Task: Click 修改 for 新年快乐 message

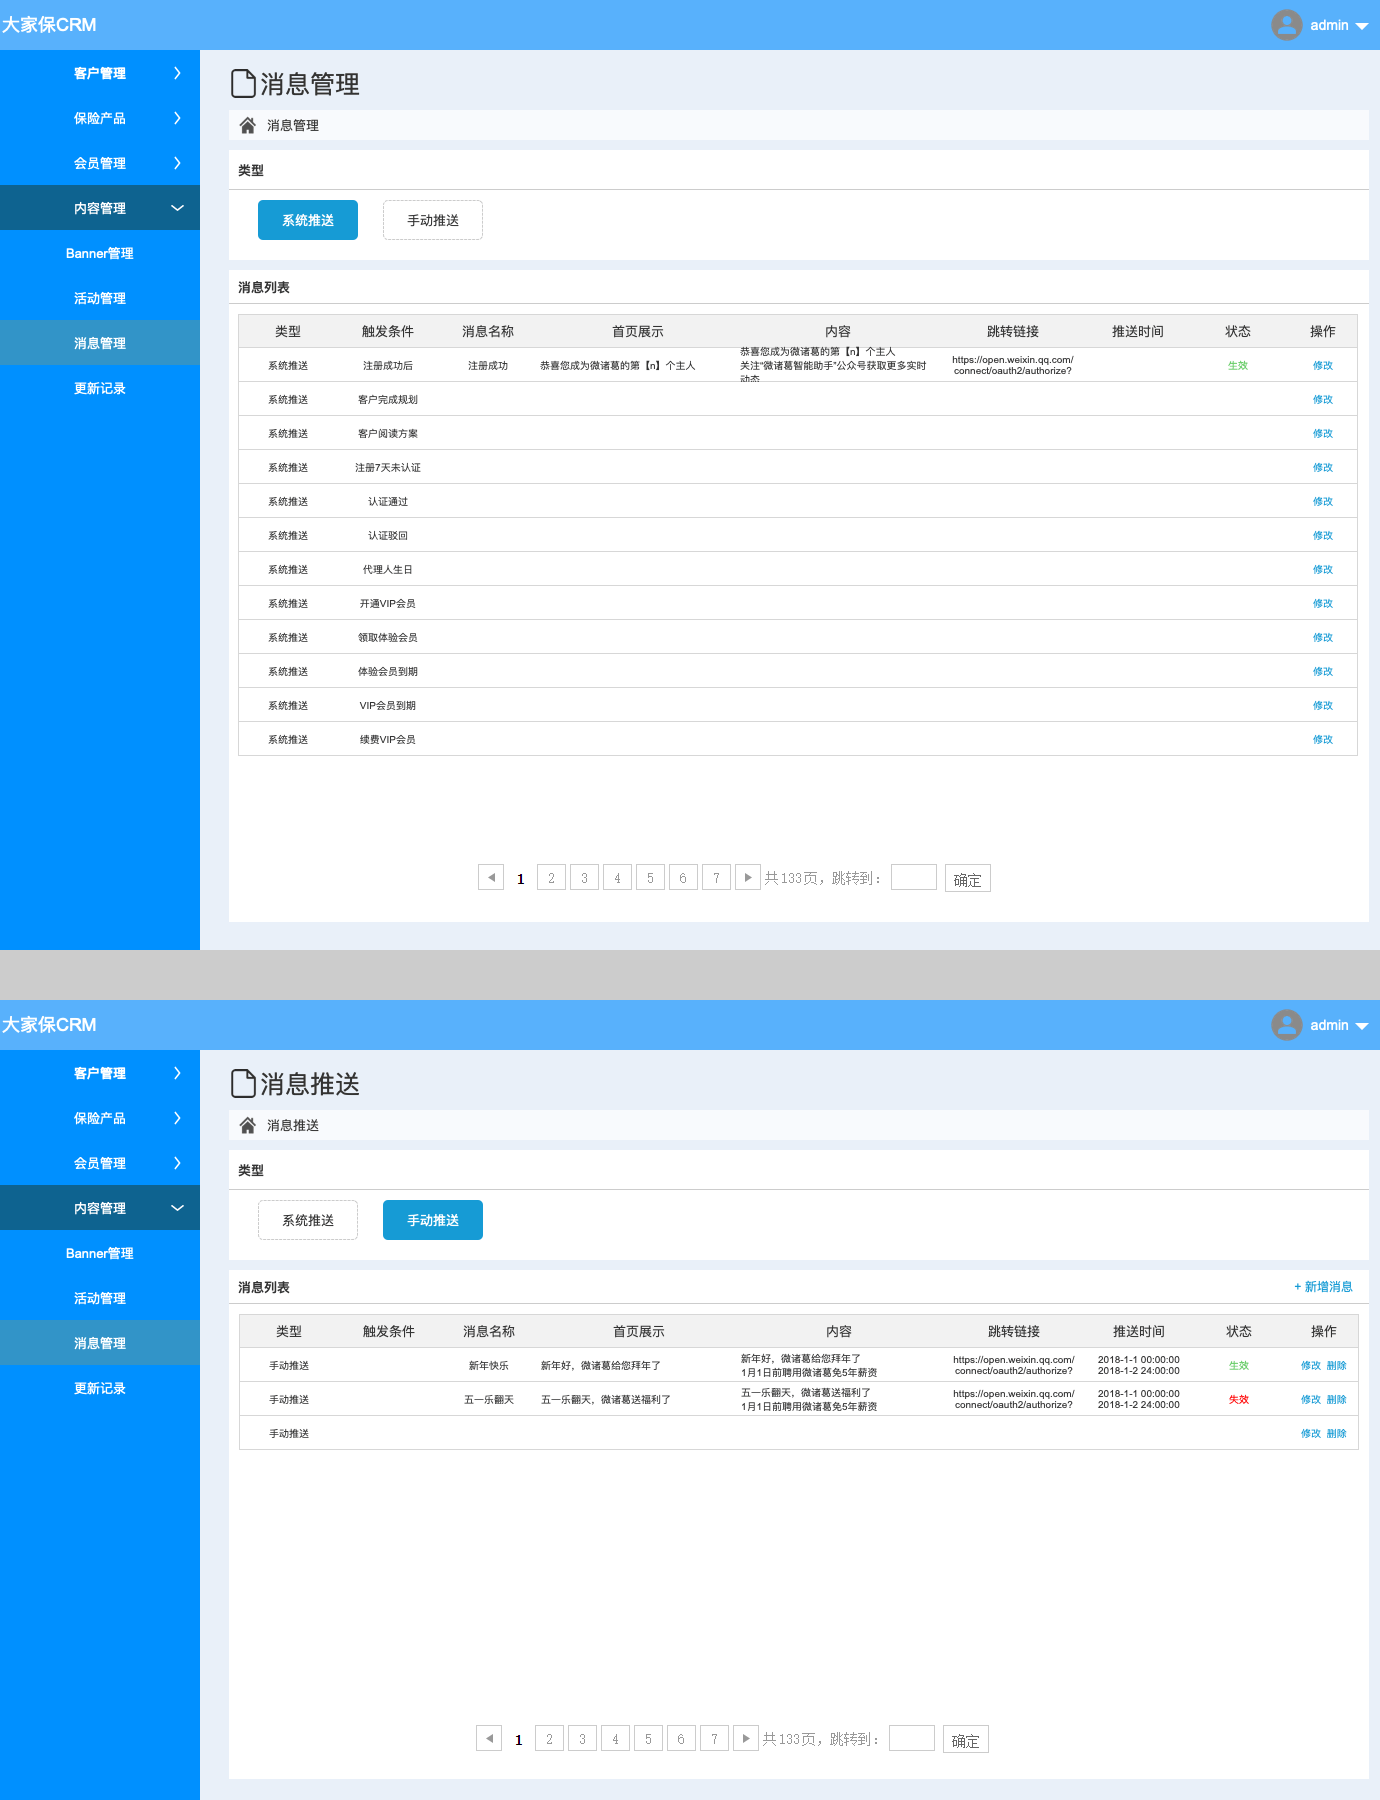Action: (x=1311, y=1365)
